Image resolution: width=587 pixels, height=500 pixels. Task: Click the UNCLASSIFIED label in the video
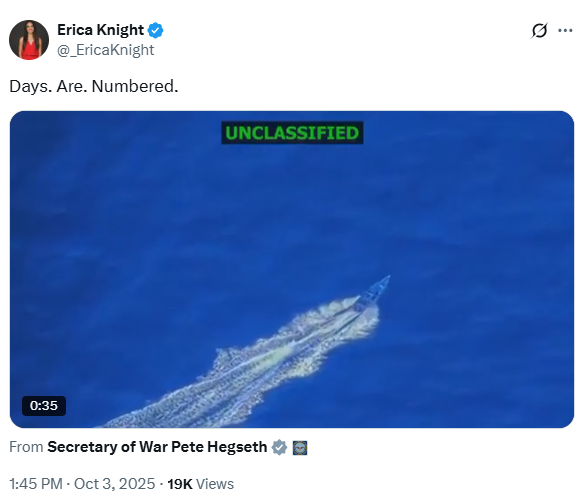[292, 133]
